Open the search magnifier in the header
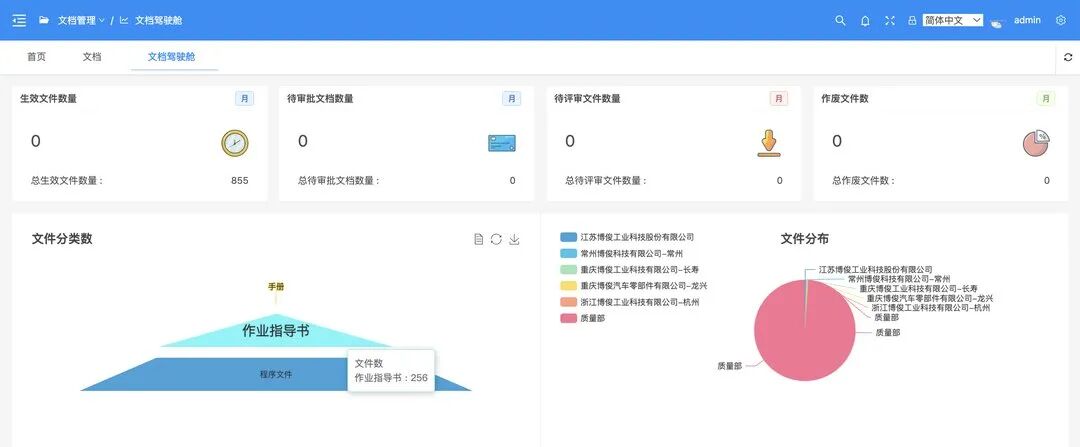This screenshot has width=1080, height=447. [x=840, y=20]
